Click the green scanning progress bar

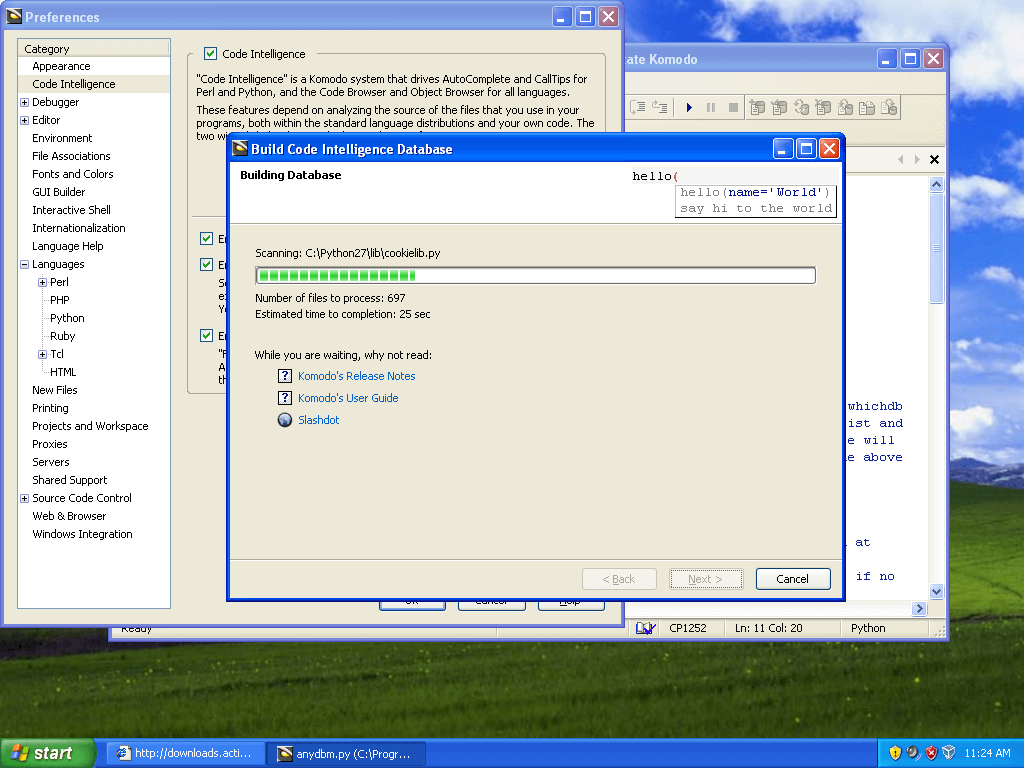[x=536, y=276]
